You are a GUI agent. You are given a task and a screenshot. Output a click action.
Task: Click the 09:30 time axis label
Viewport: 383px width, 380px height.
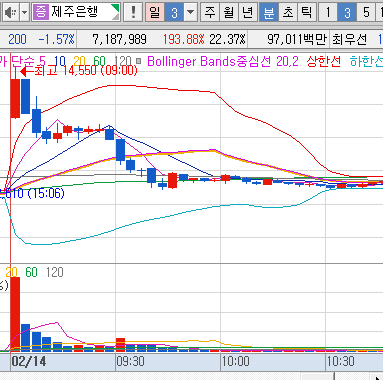point(130,361)
